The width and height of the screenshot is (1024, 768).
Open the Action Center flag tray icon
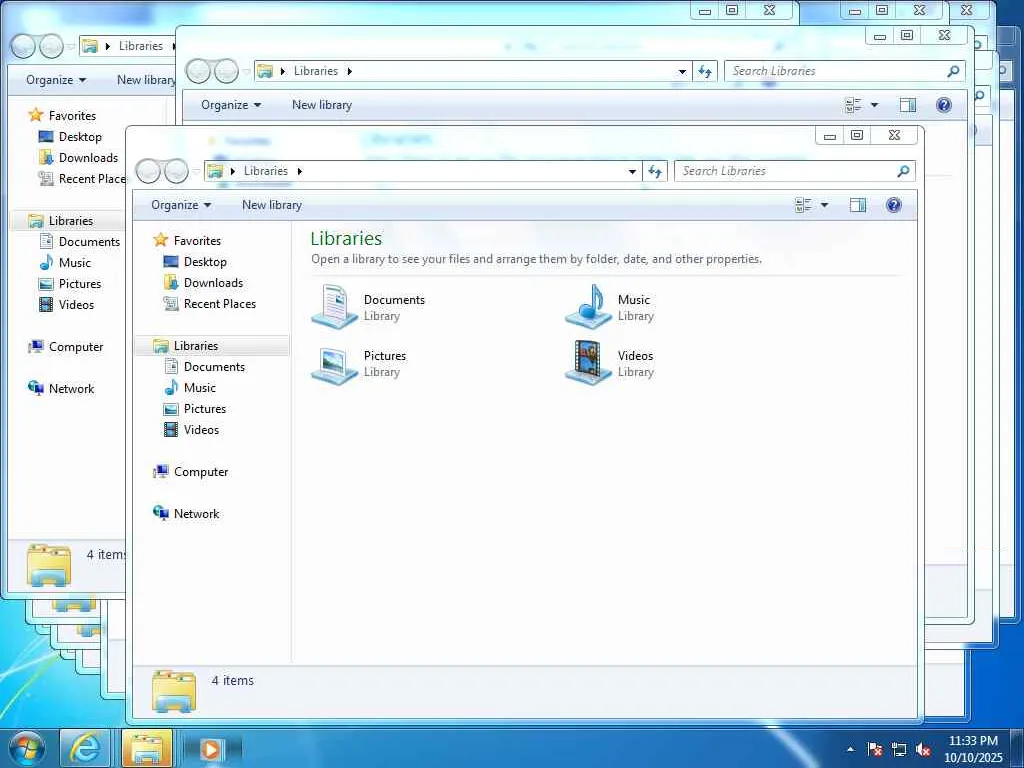[875, 749]
